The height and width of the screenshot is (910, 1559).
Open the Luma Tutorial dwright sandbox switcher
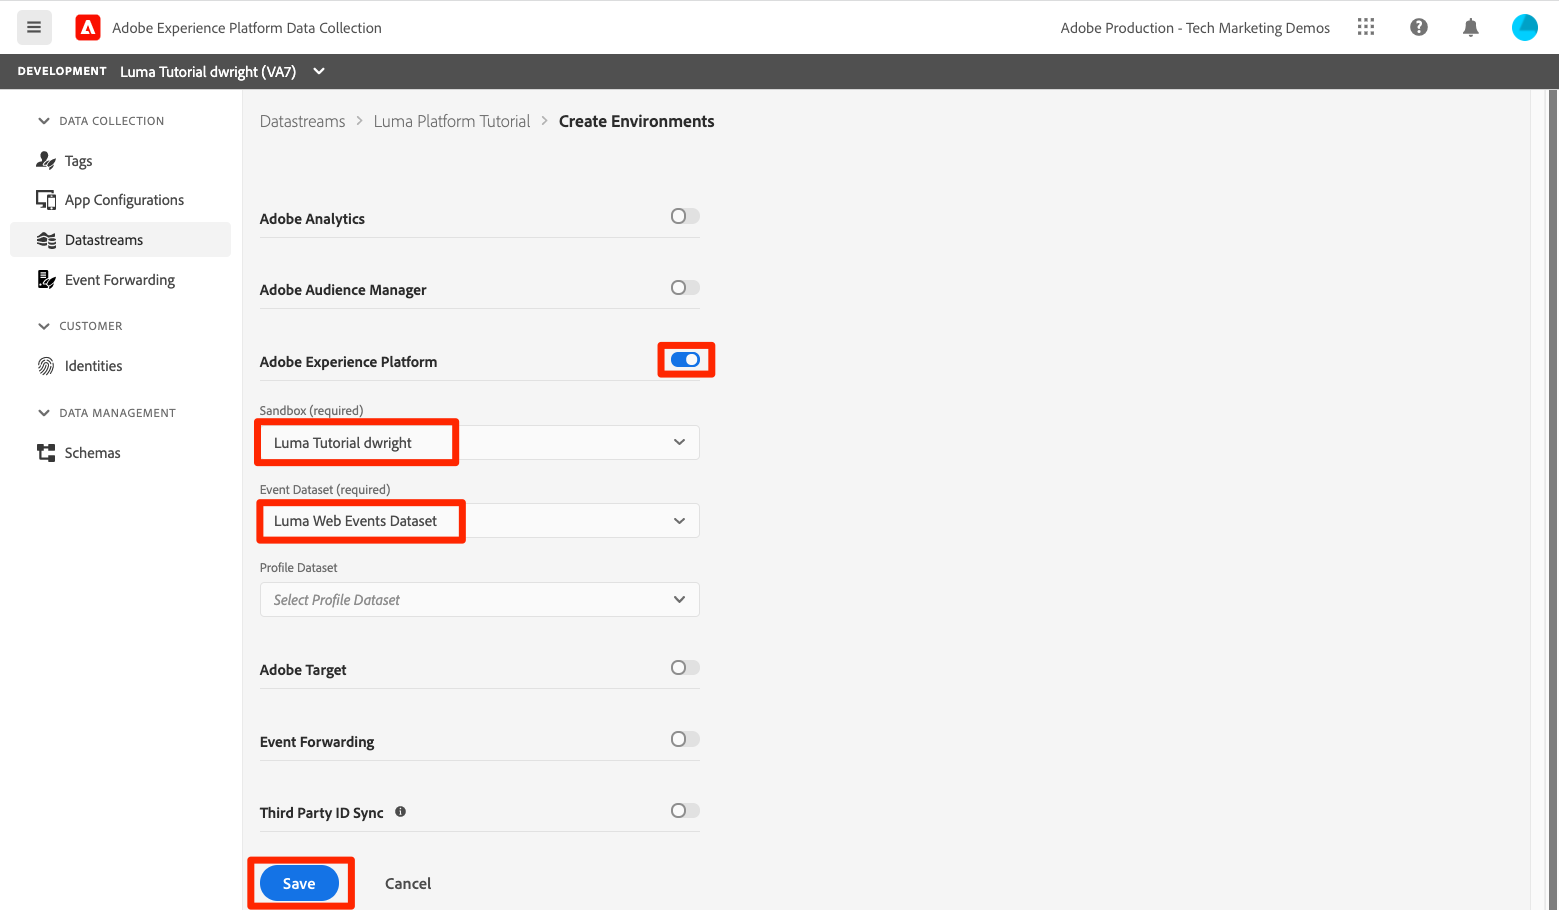[222, 72]
